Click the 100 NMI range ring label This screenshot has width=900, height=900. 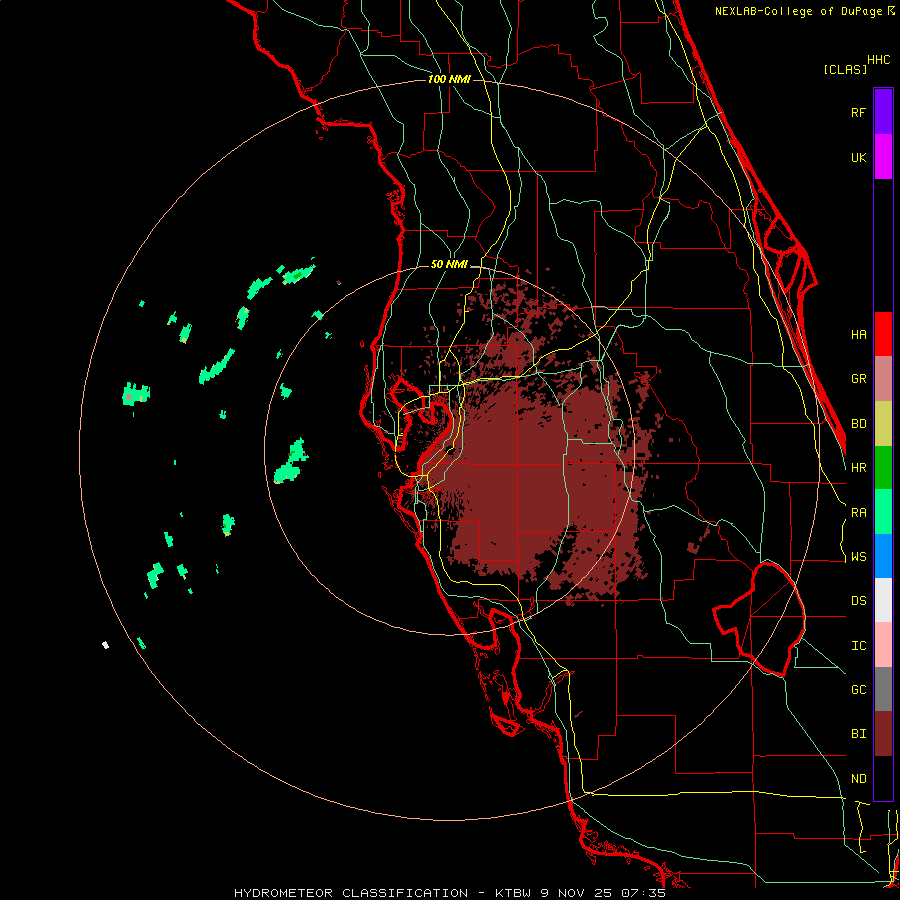point(449,79)
